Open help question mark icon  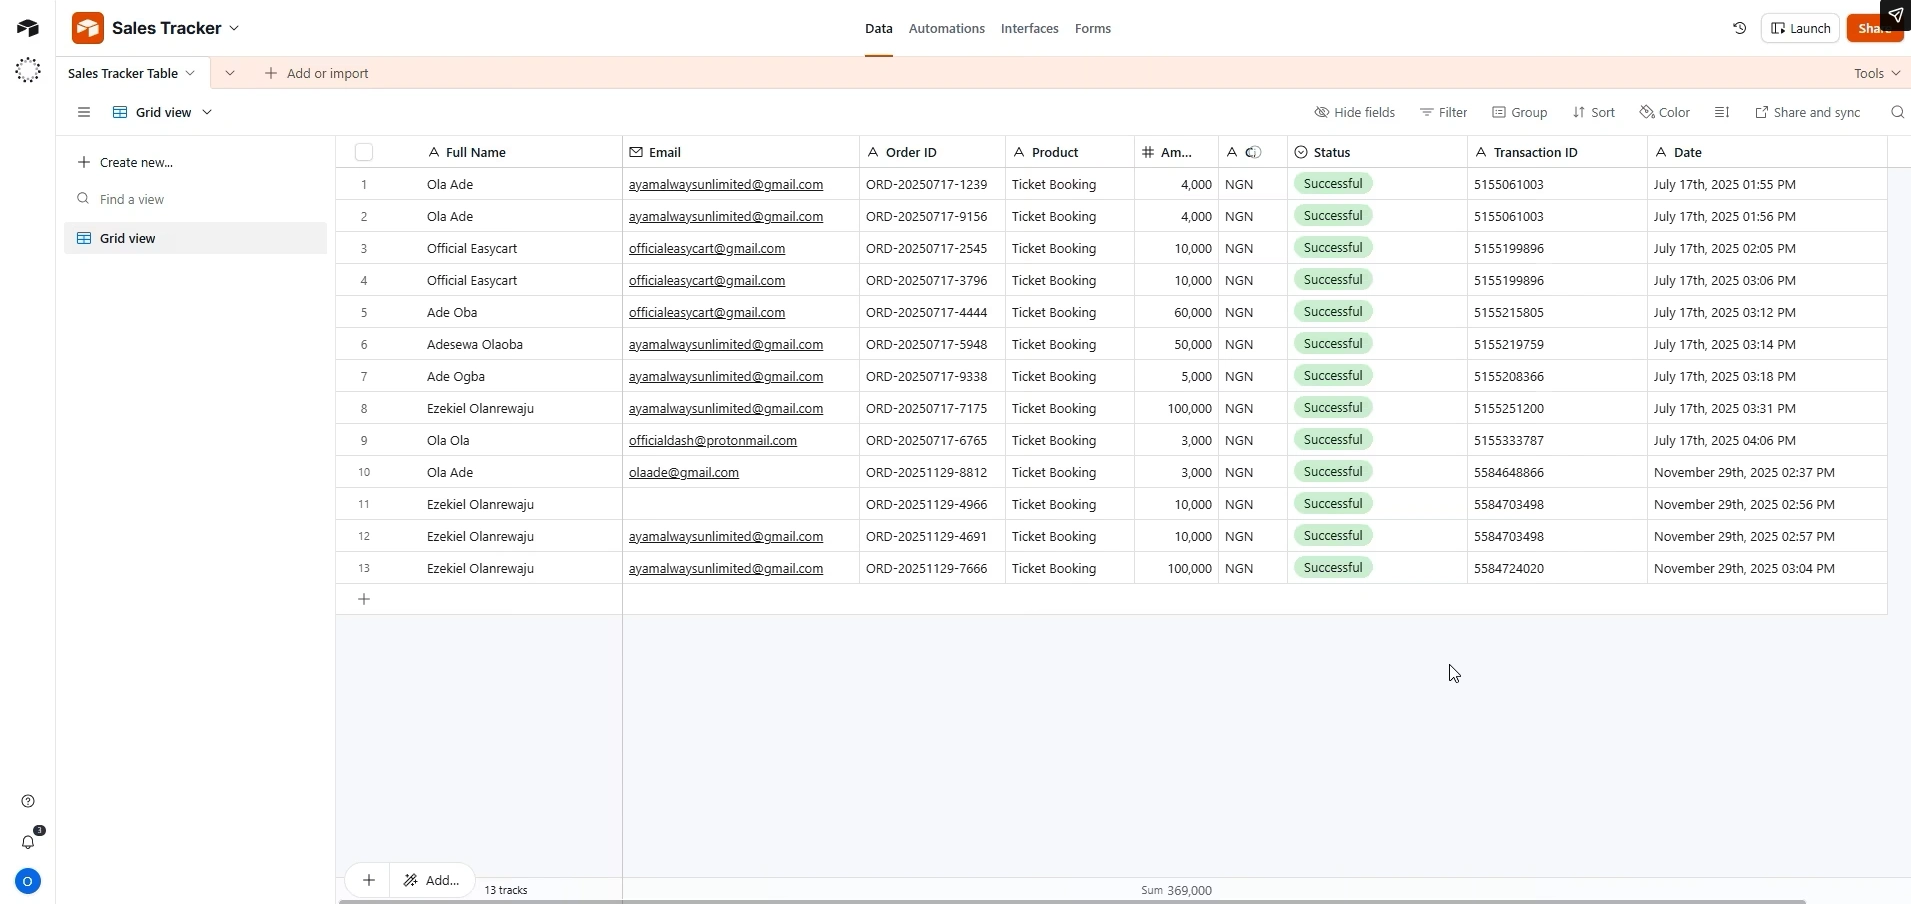(x=28, y=801)
